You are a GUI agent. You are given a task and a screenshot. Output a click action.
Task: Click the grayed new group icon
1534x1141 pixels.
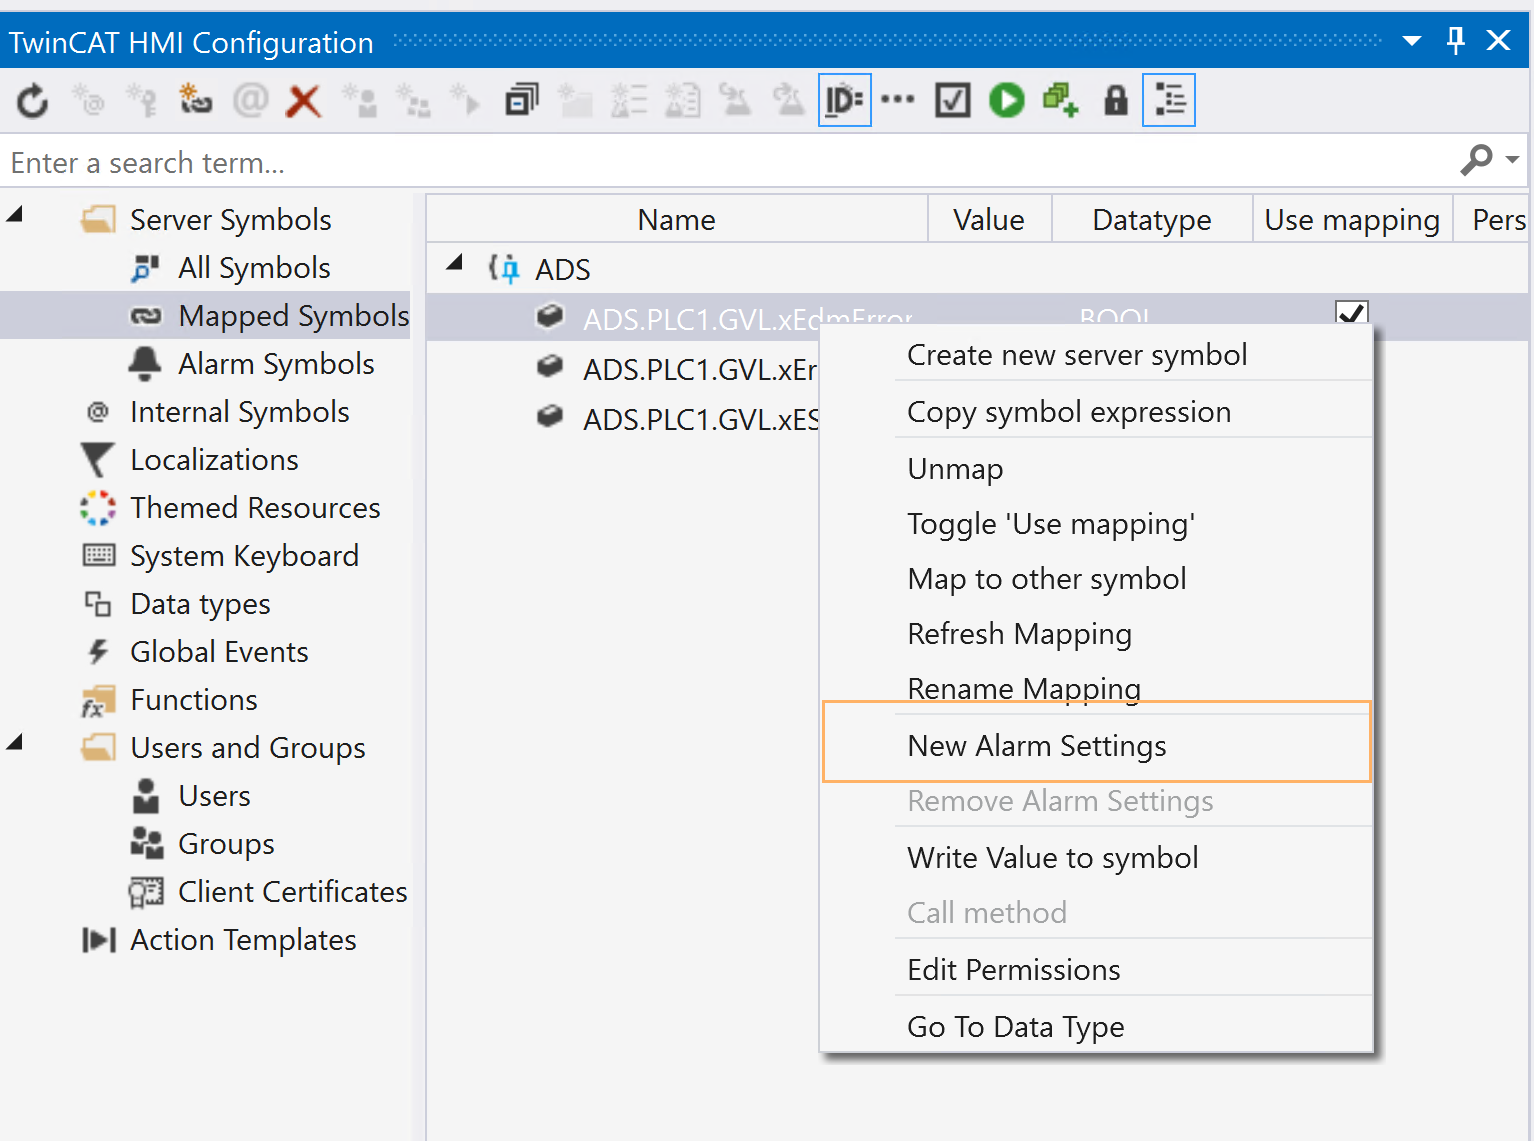pyautogui.click(x=413, y=100)
